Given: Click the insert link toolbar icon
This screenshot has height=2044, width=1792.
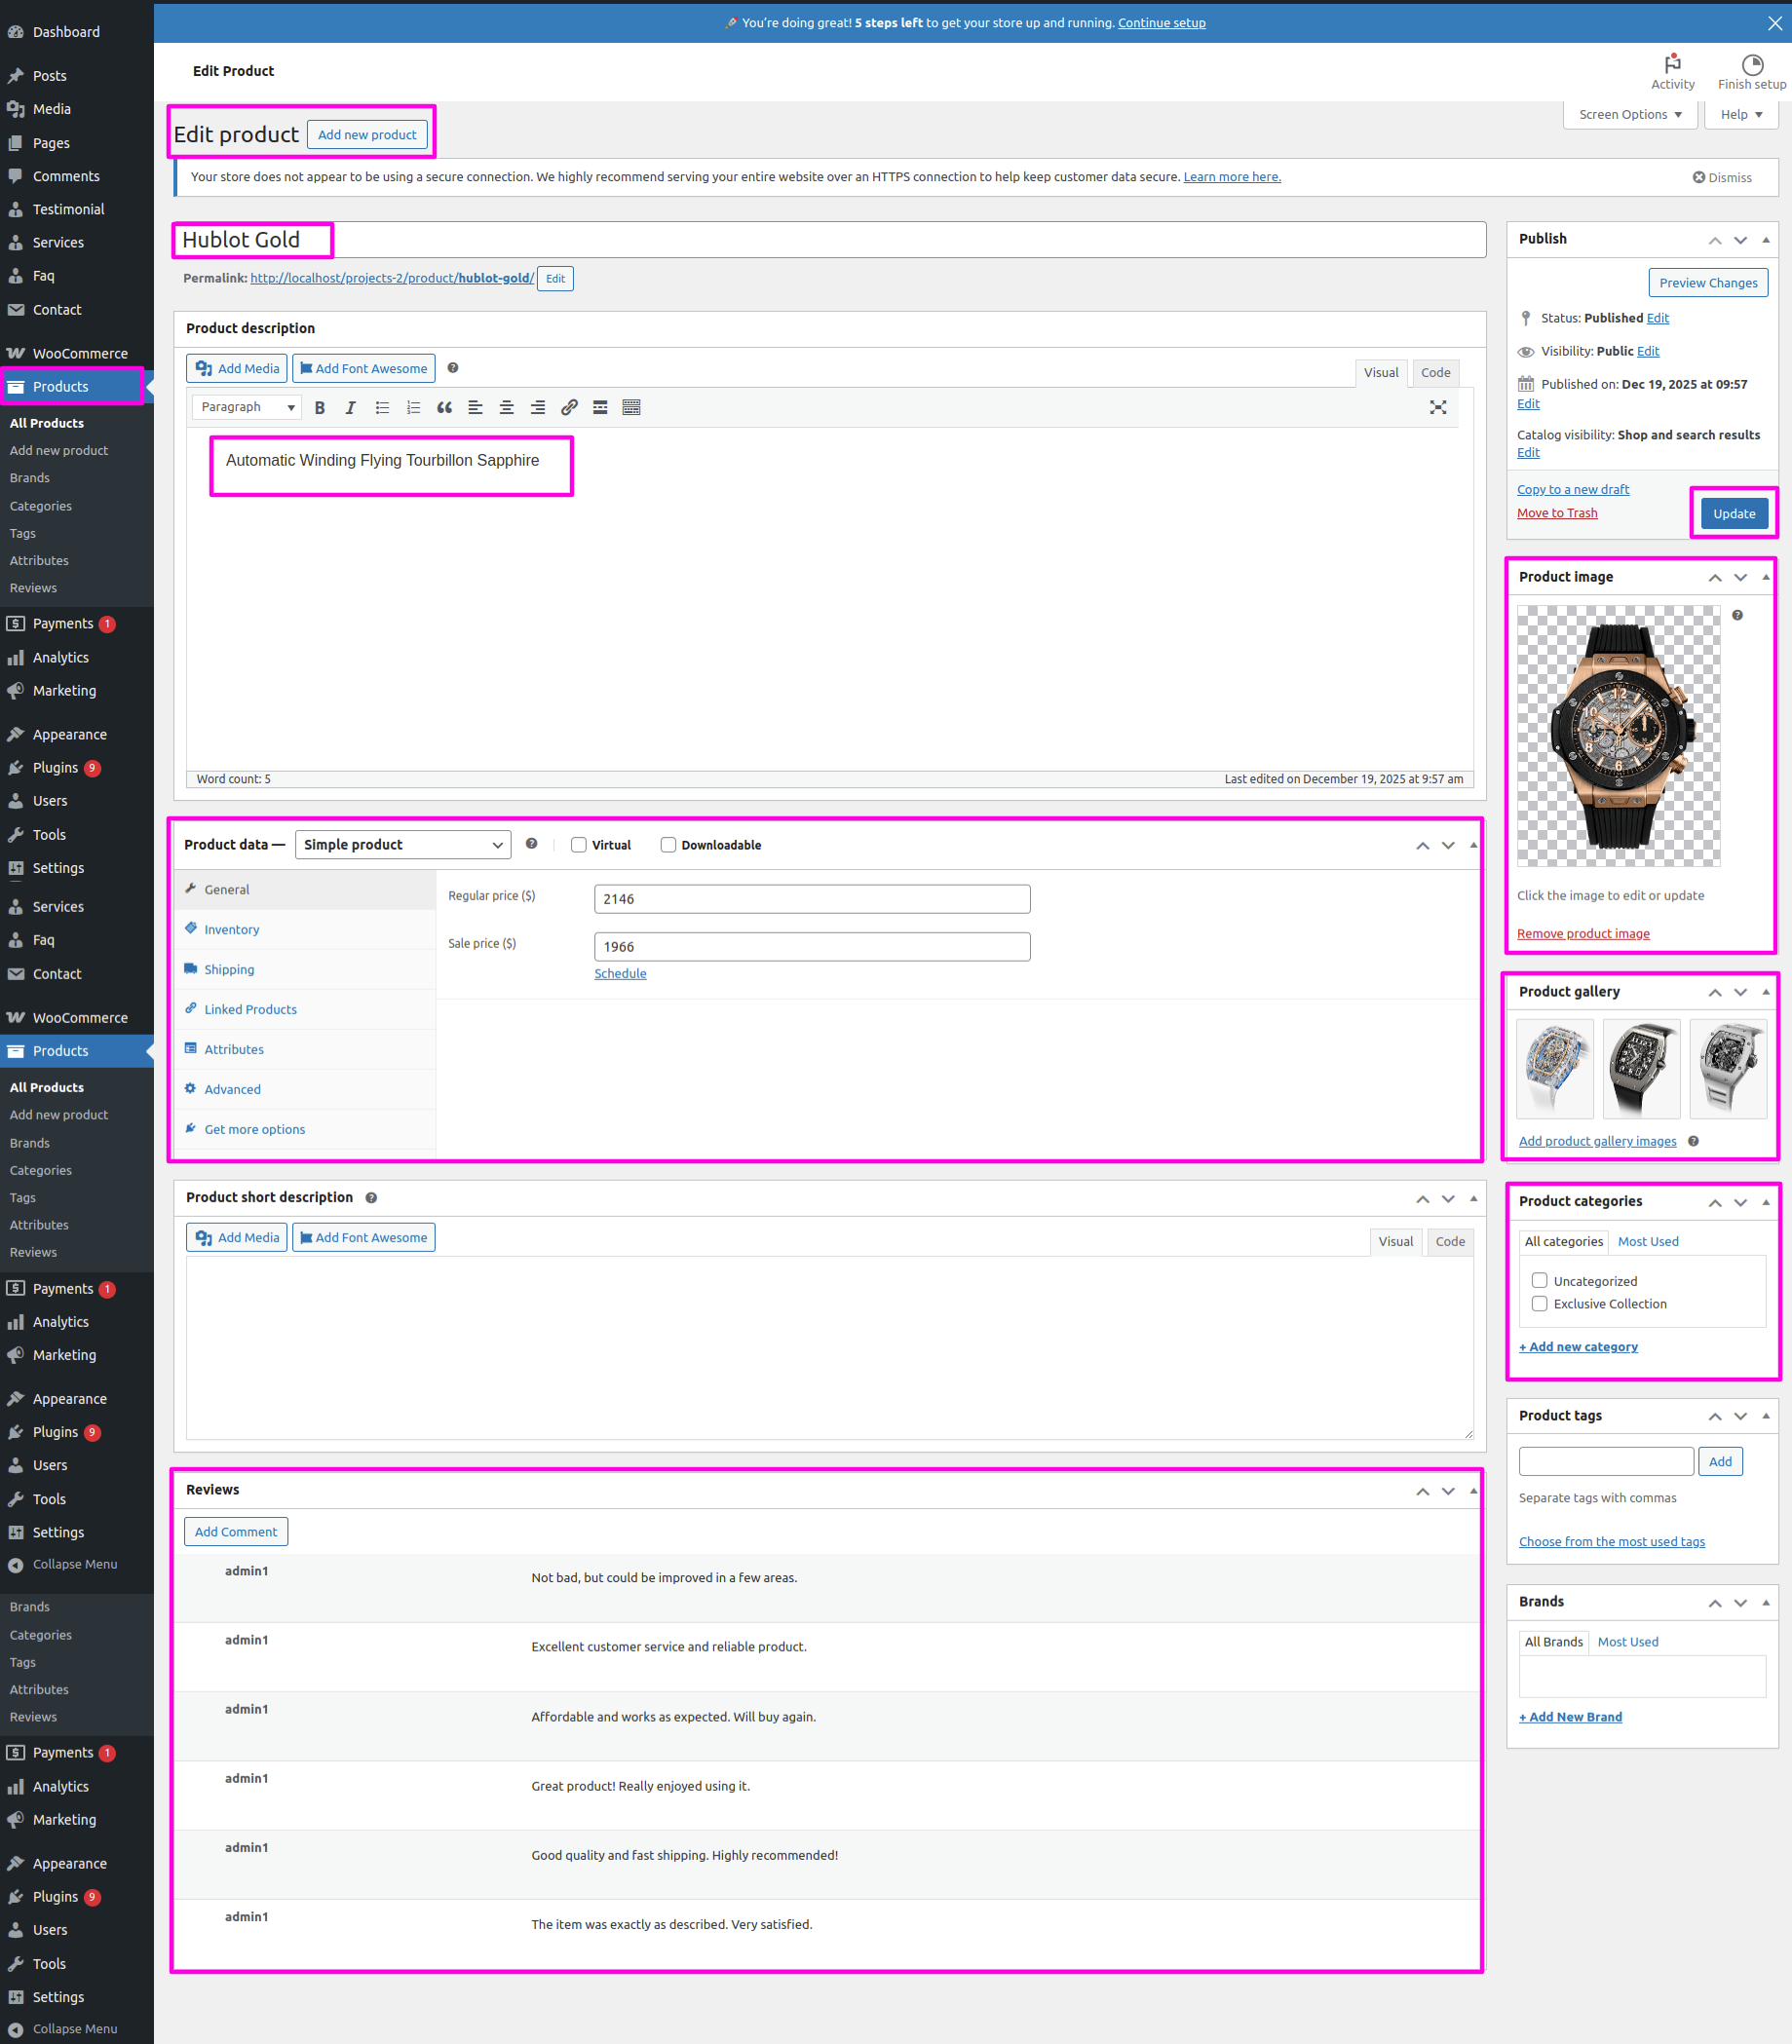Looking at the screenshot, I should tap(569, 407).
